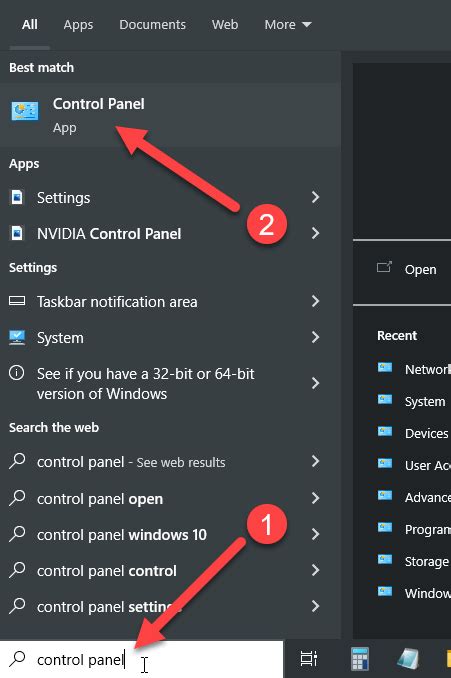Select 'NVIDIA Control Panel' app result text

click(x=109, y=234)
